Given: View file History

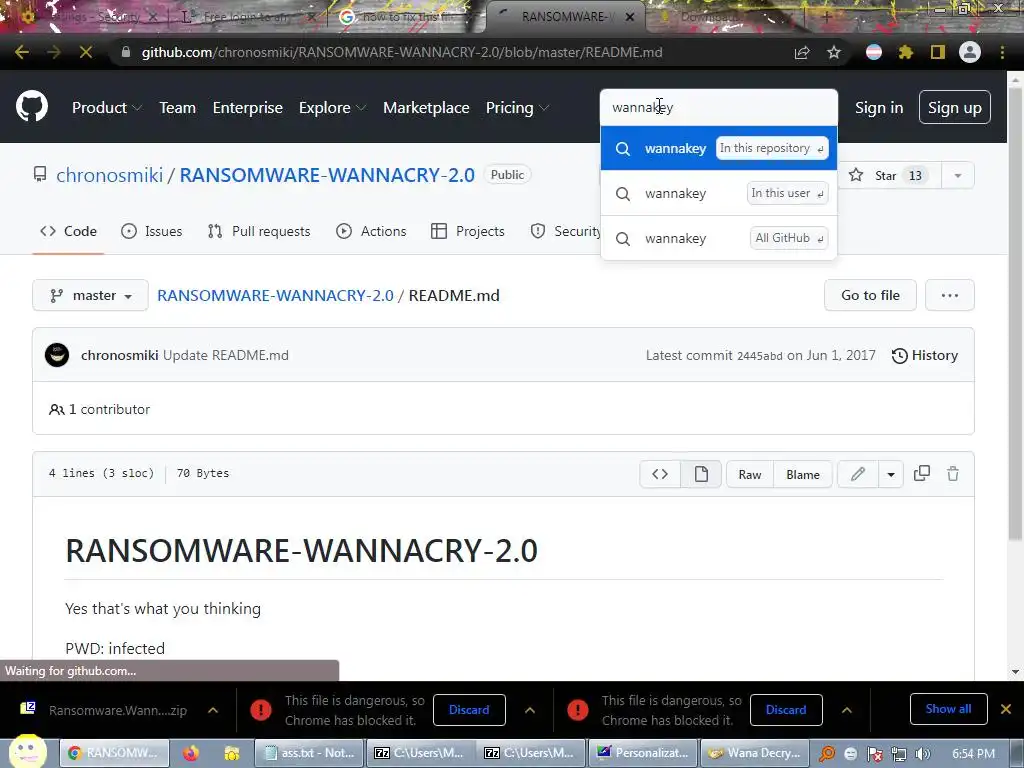Looking at the screenshot, I should [x=925, y=355].
